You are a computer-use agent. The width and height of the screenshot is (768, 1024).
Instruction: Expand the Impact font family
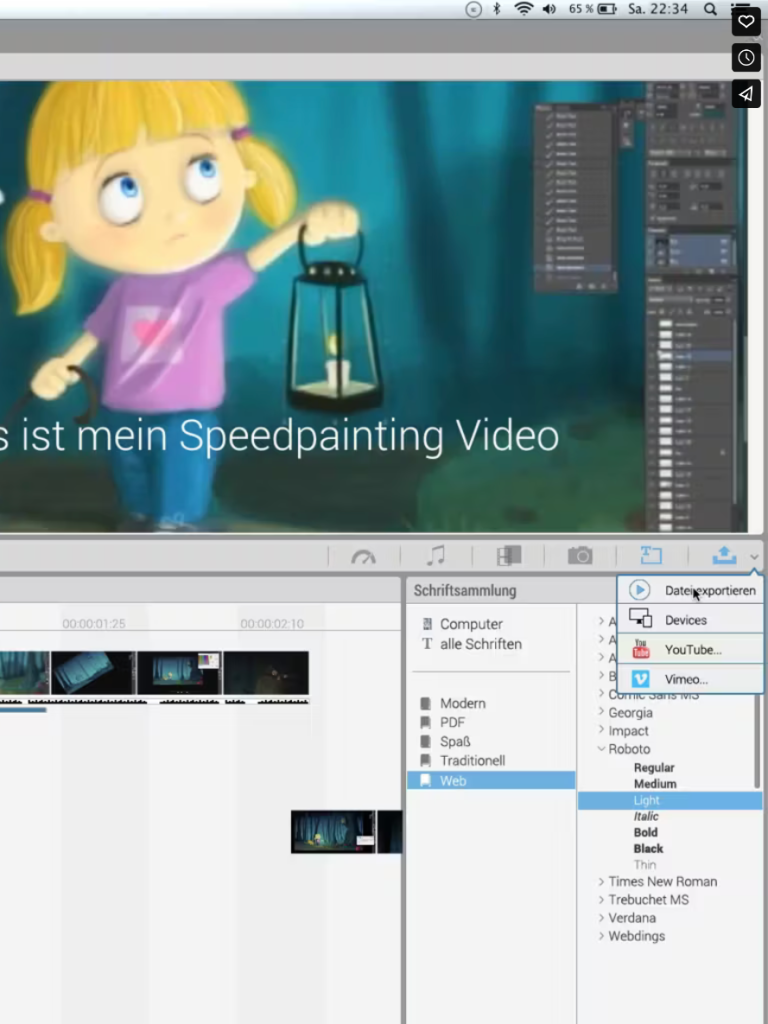(601, 730)
